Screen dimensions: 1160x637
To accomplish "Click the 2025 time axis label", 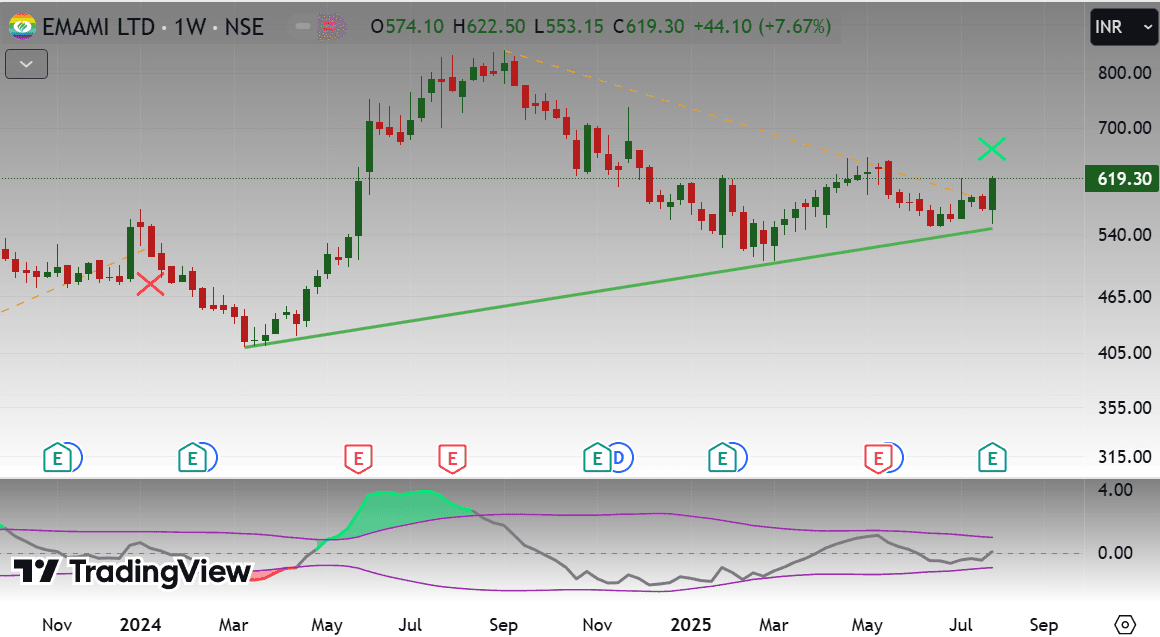I will click(690, 624).
